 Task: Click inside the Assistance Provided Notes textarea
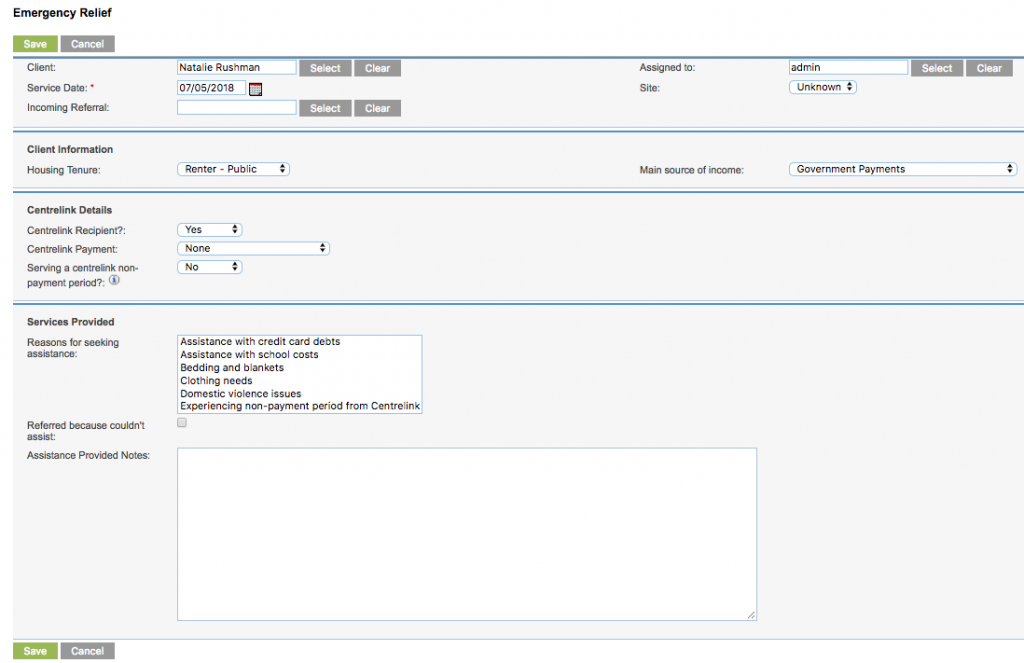pyautogui.click(x=467, y=533)
